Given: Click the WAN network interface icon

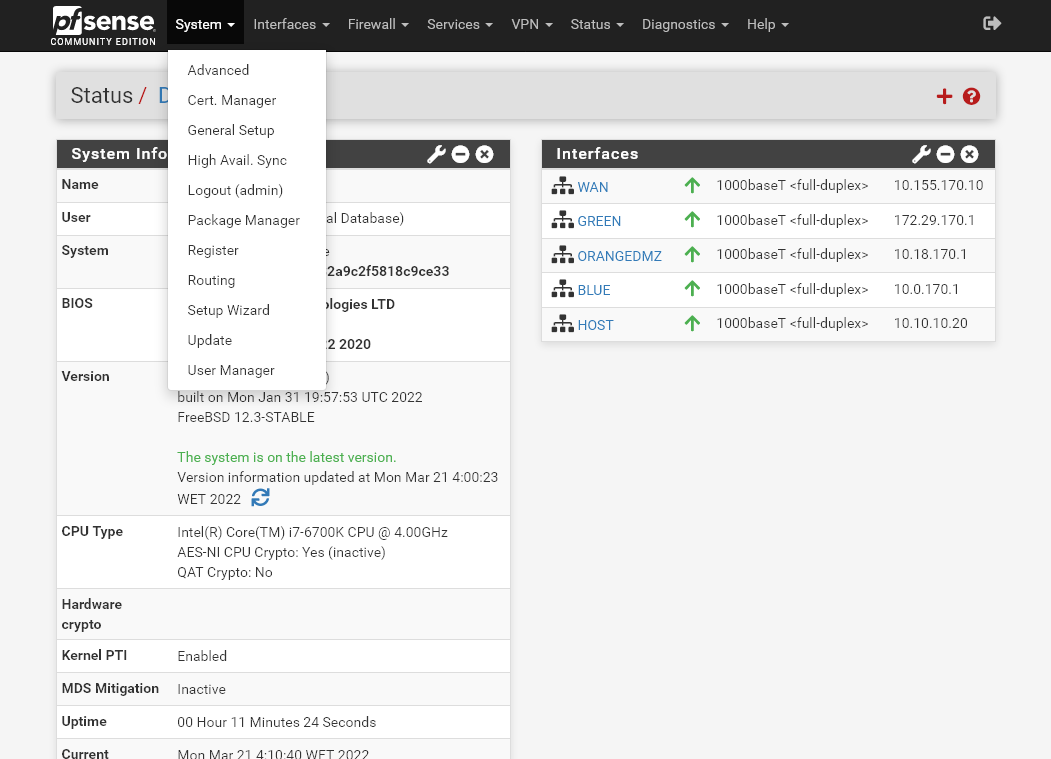Looking at the screenshot, I should click(562, 186).
